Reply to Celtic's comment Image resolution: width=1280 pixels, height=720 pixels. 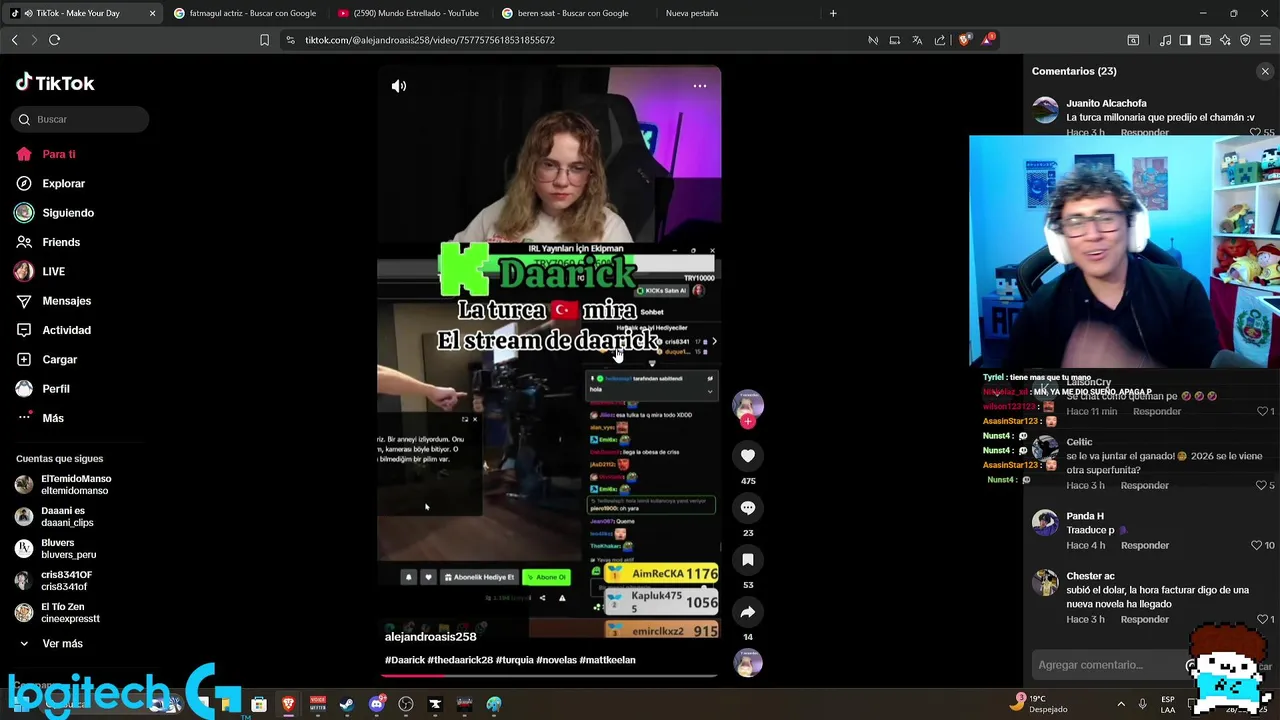pos(1144,486)
